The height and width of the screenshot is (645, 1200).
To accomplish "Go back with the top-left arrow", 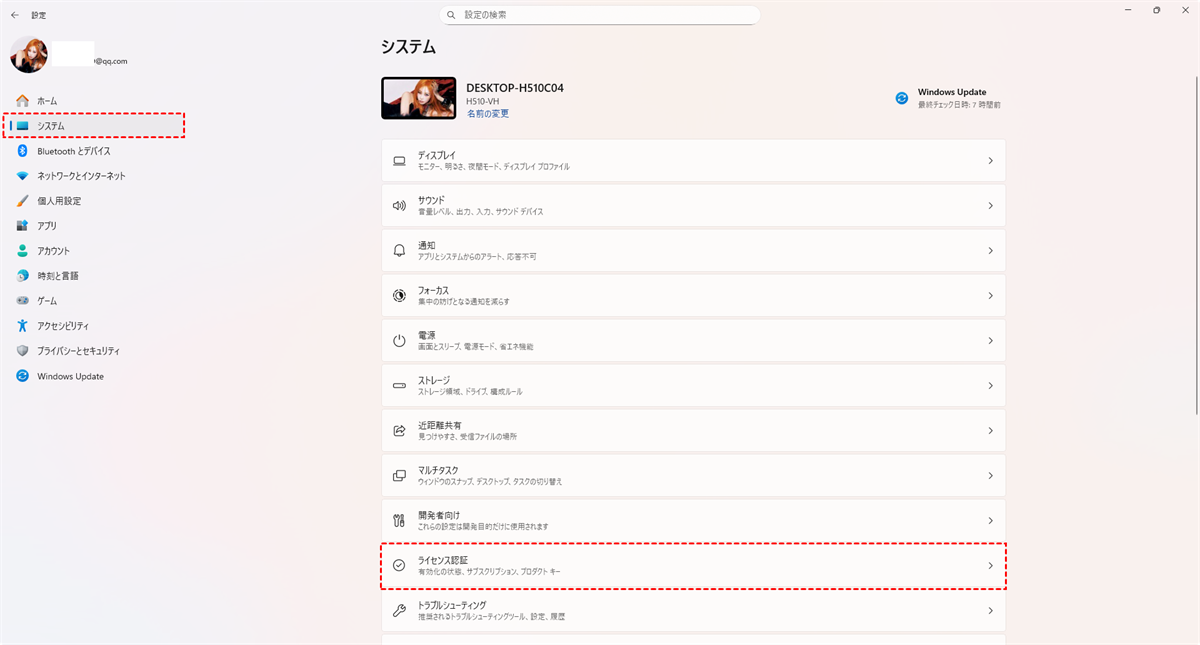I will [15, 15].
